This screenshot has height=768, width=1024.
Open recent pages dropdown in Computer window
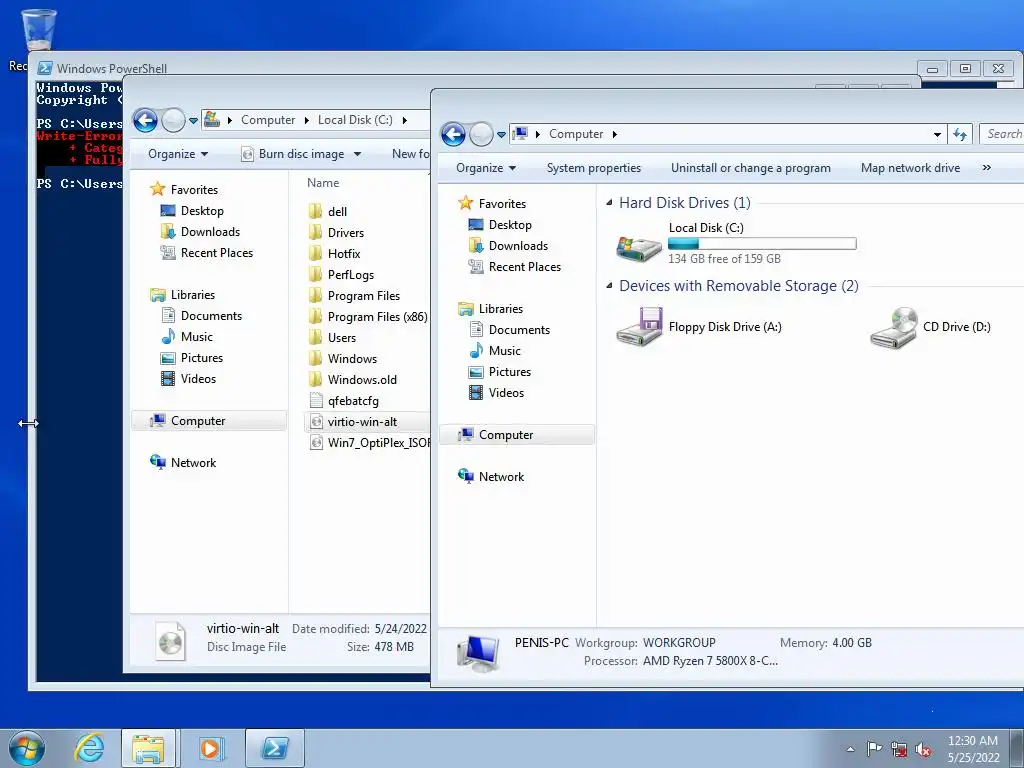(502, 135)
